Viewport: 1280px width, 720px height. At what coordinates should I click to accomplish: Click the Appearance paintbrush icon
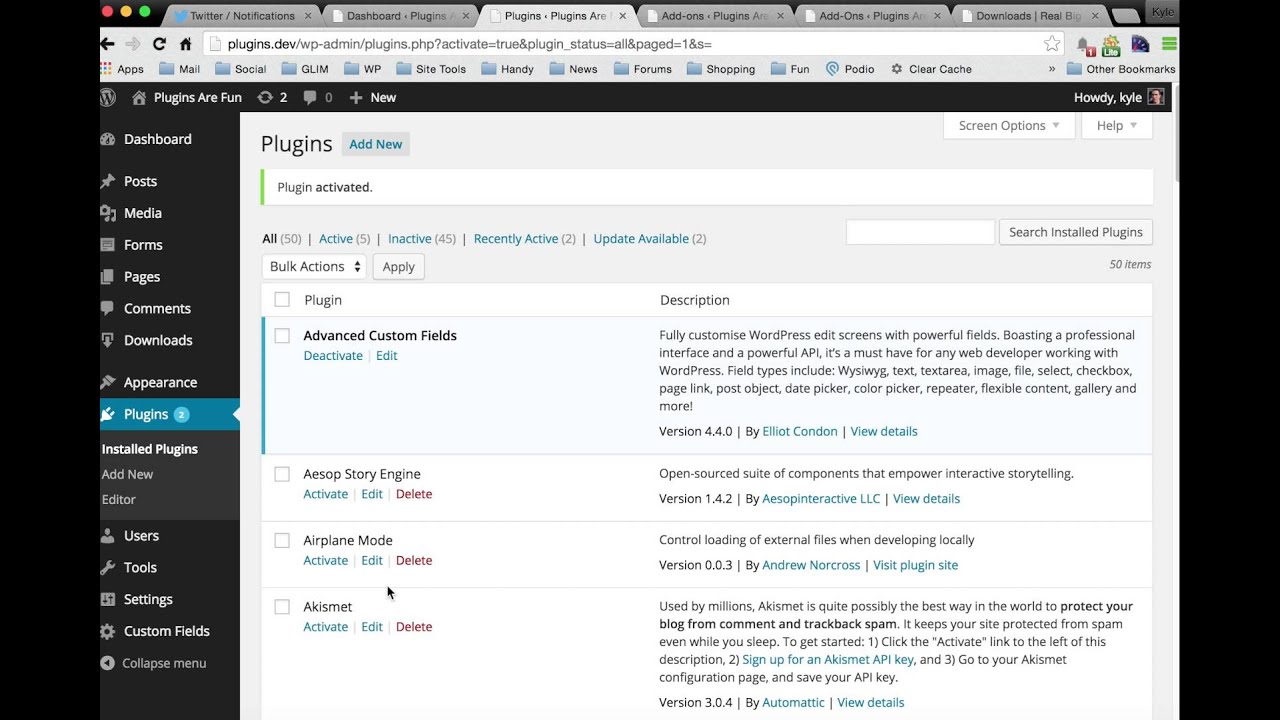(x=108, y=382)
